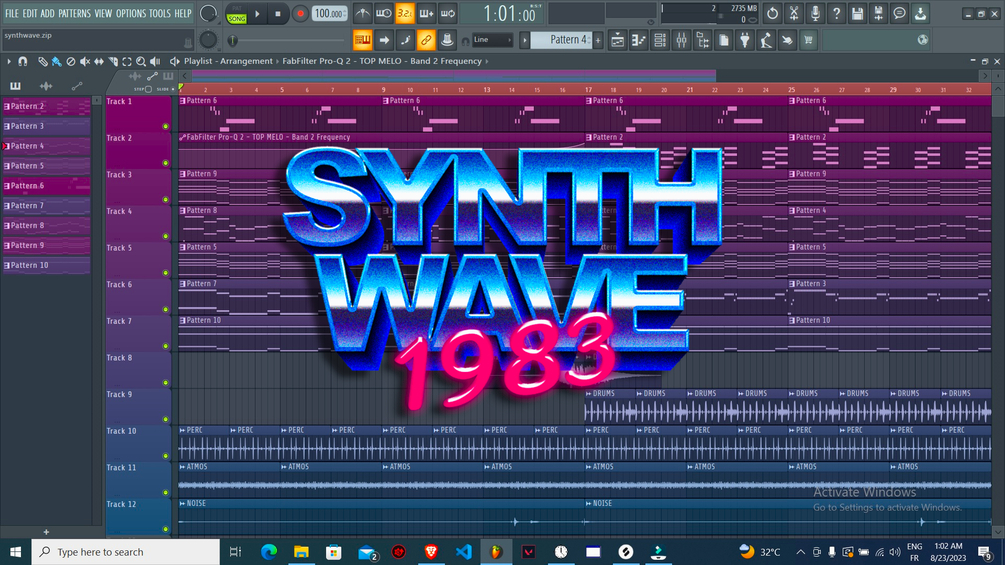Open menu of first DRUMS audio clip
The width and height of the screenshot is (1005, 565).
point(589,393)
